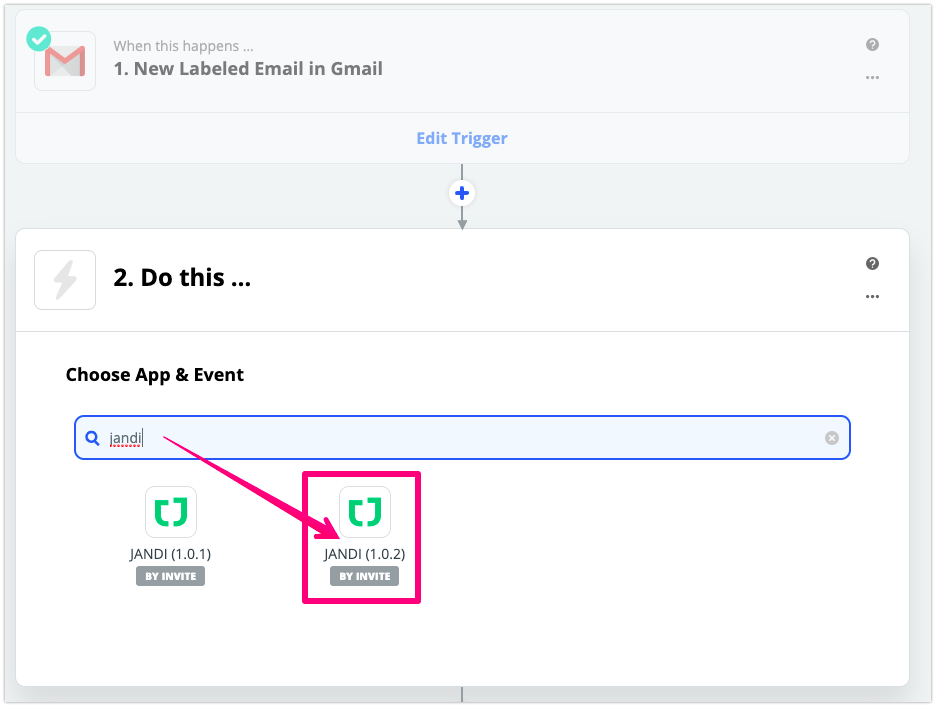Open the more options menu for step 2

pos(872,297)
